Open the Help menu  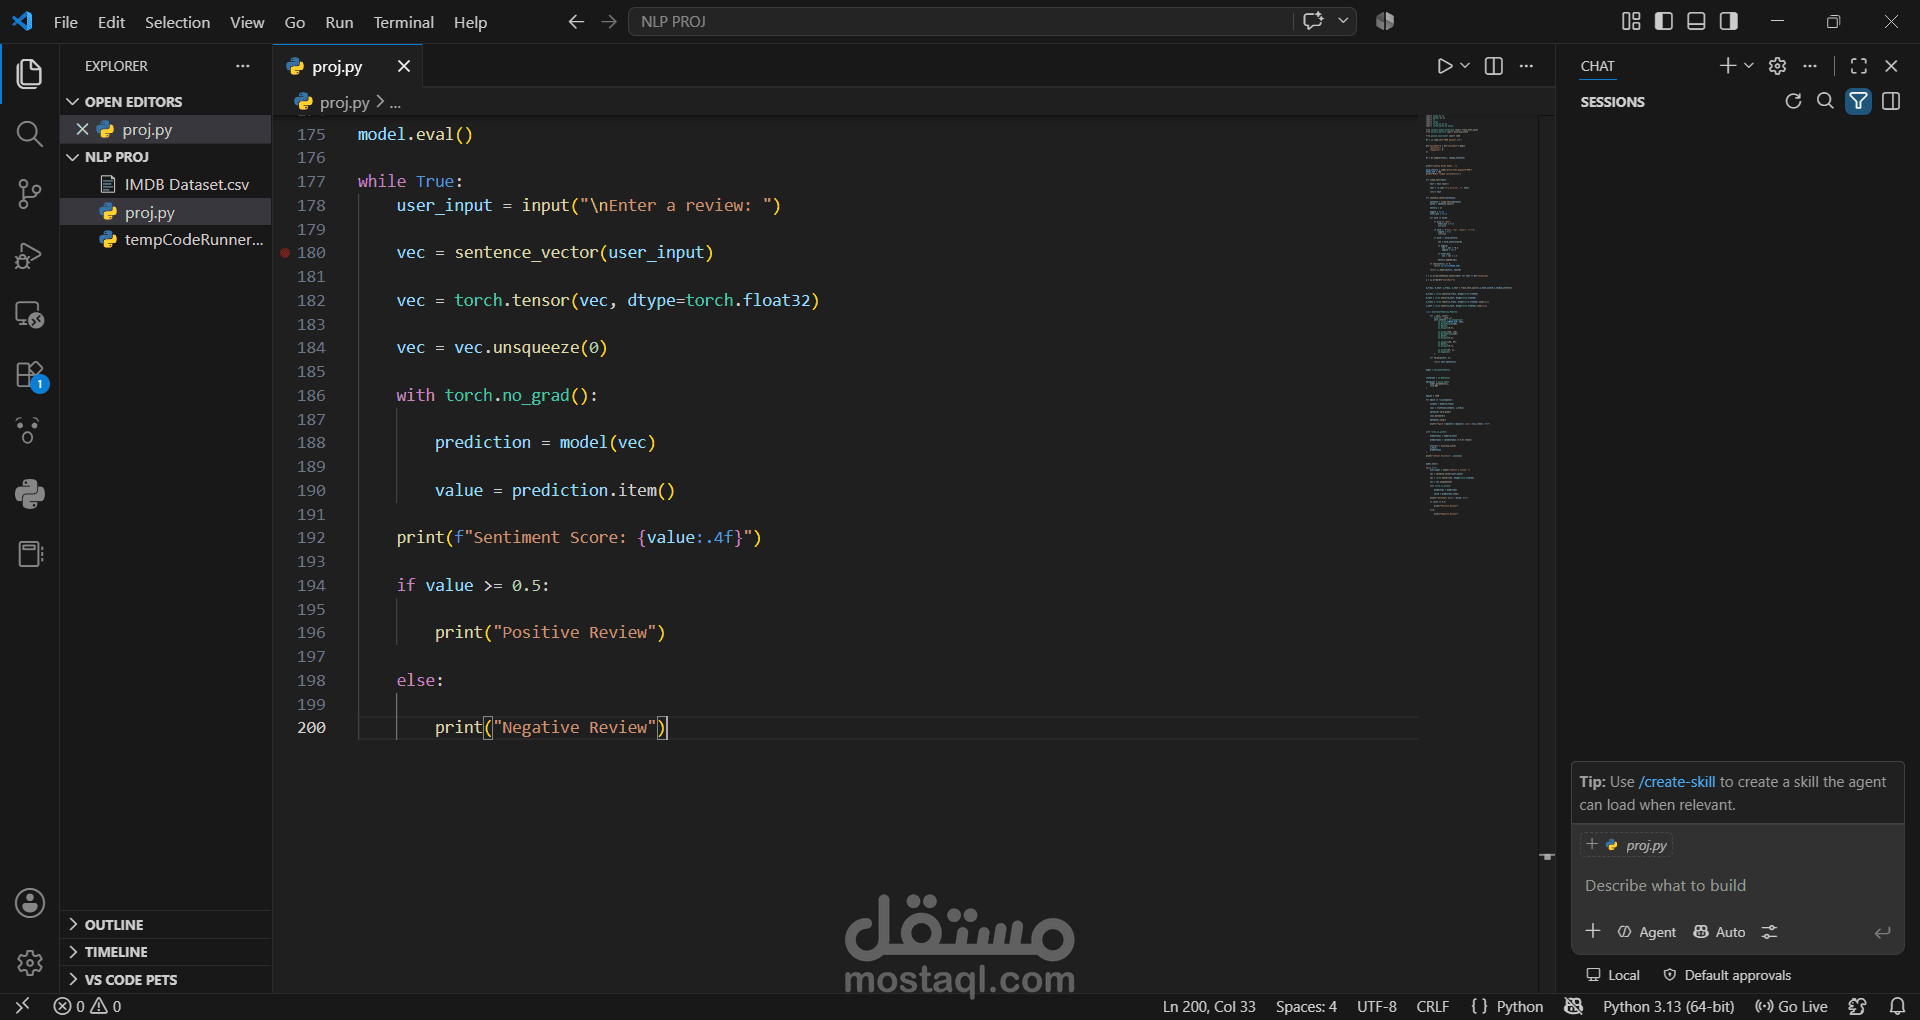pos(470,22)
